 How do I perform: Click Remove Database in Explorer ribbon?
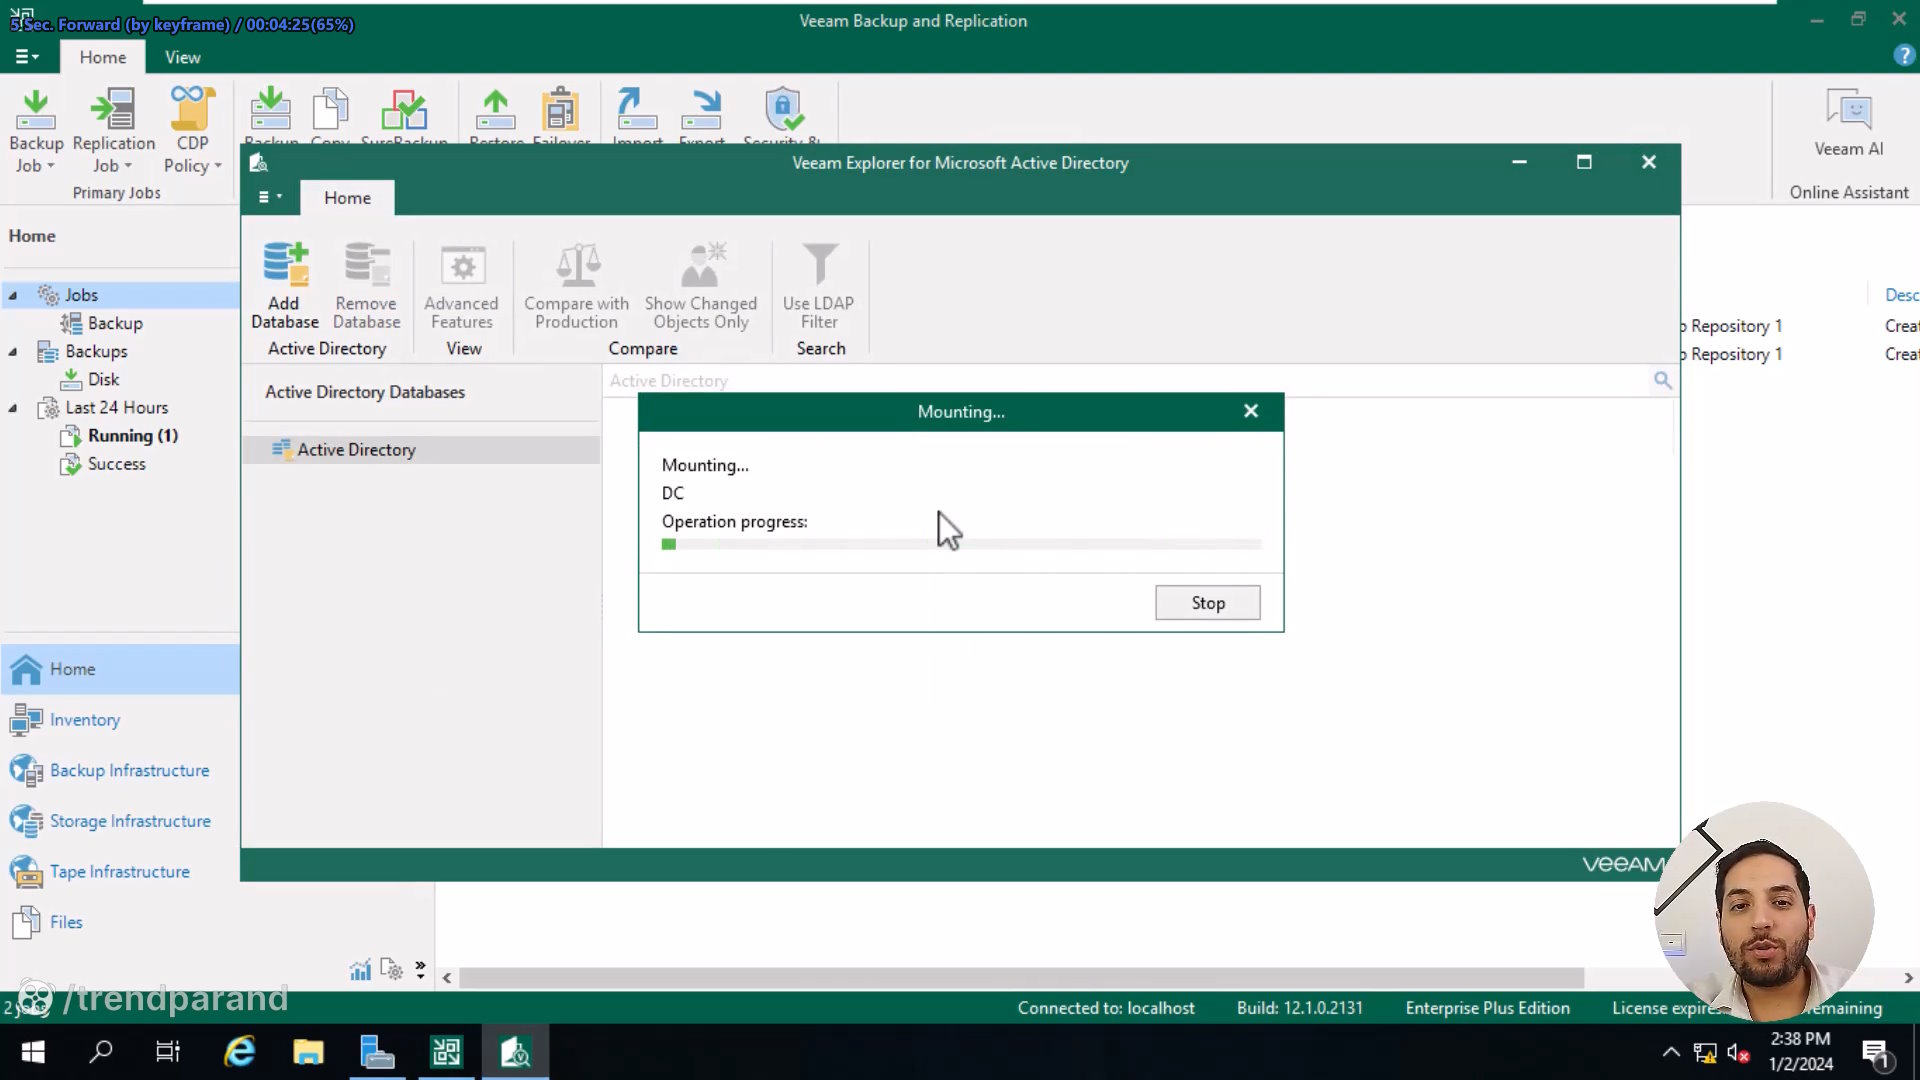coord(366,286)
